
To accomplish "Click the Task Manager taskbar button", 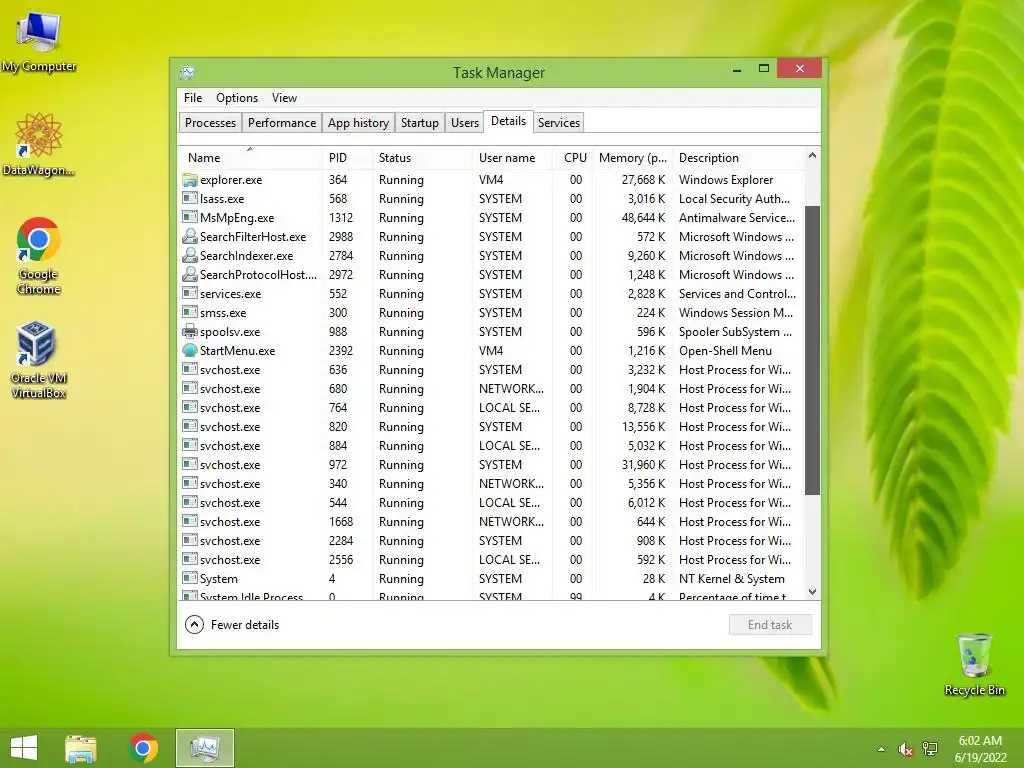I will pyautogui.click(x=204, y=748).
